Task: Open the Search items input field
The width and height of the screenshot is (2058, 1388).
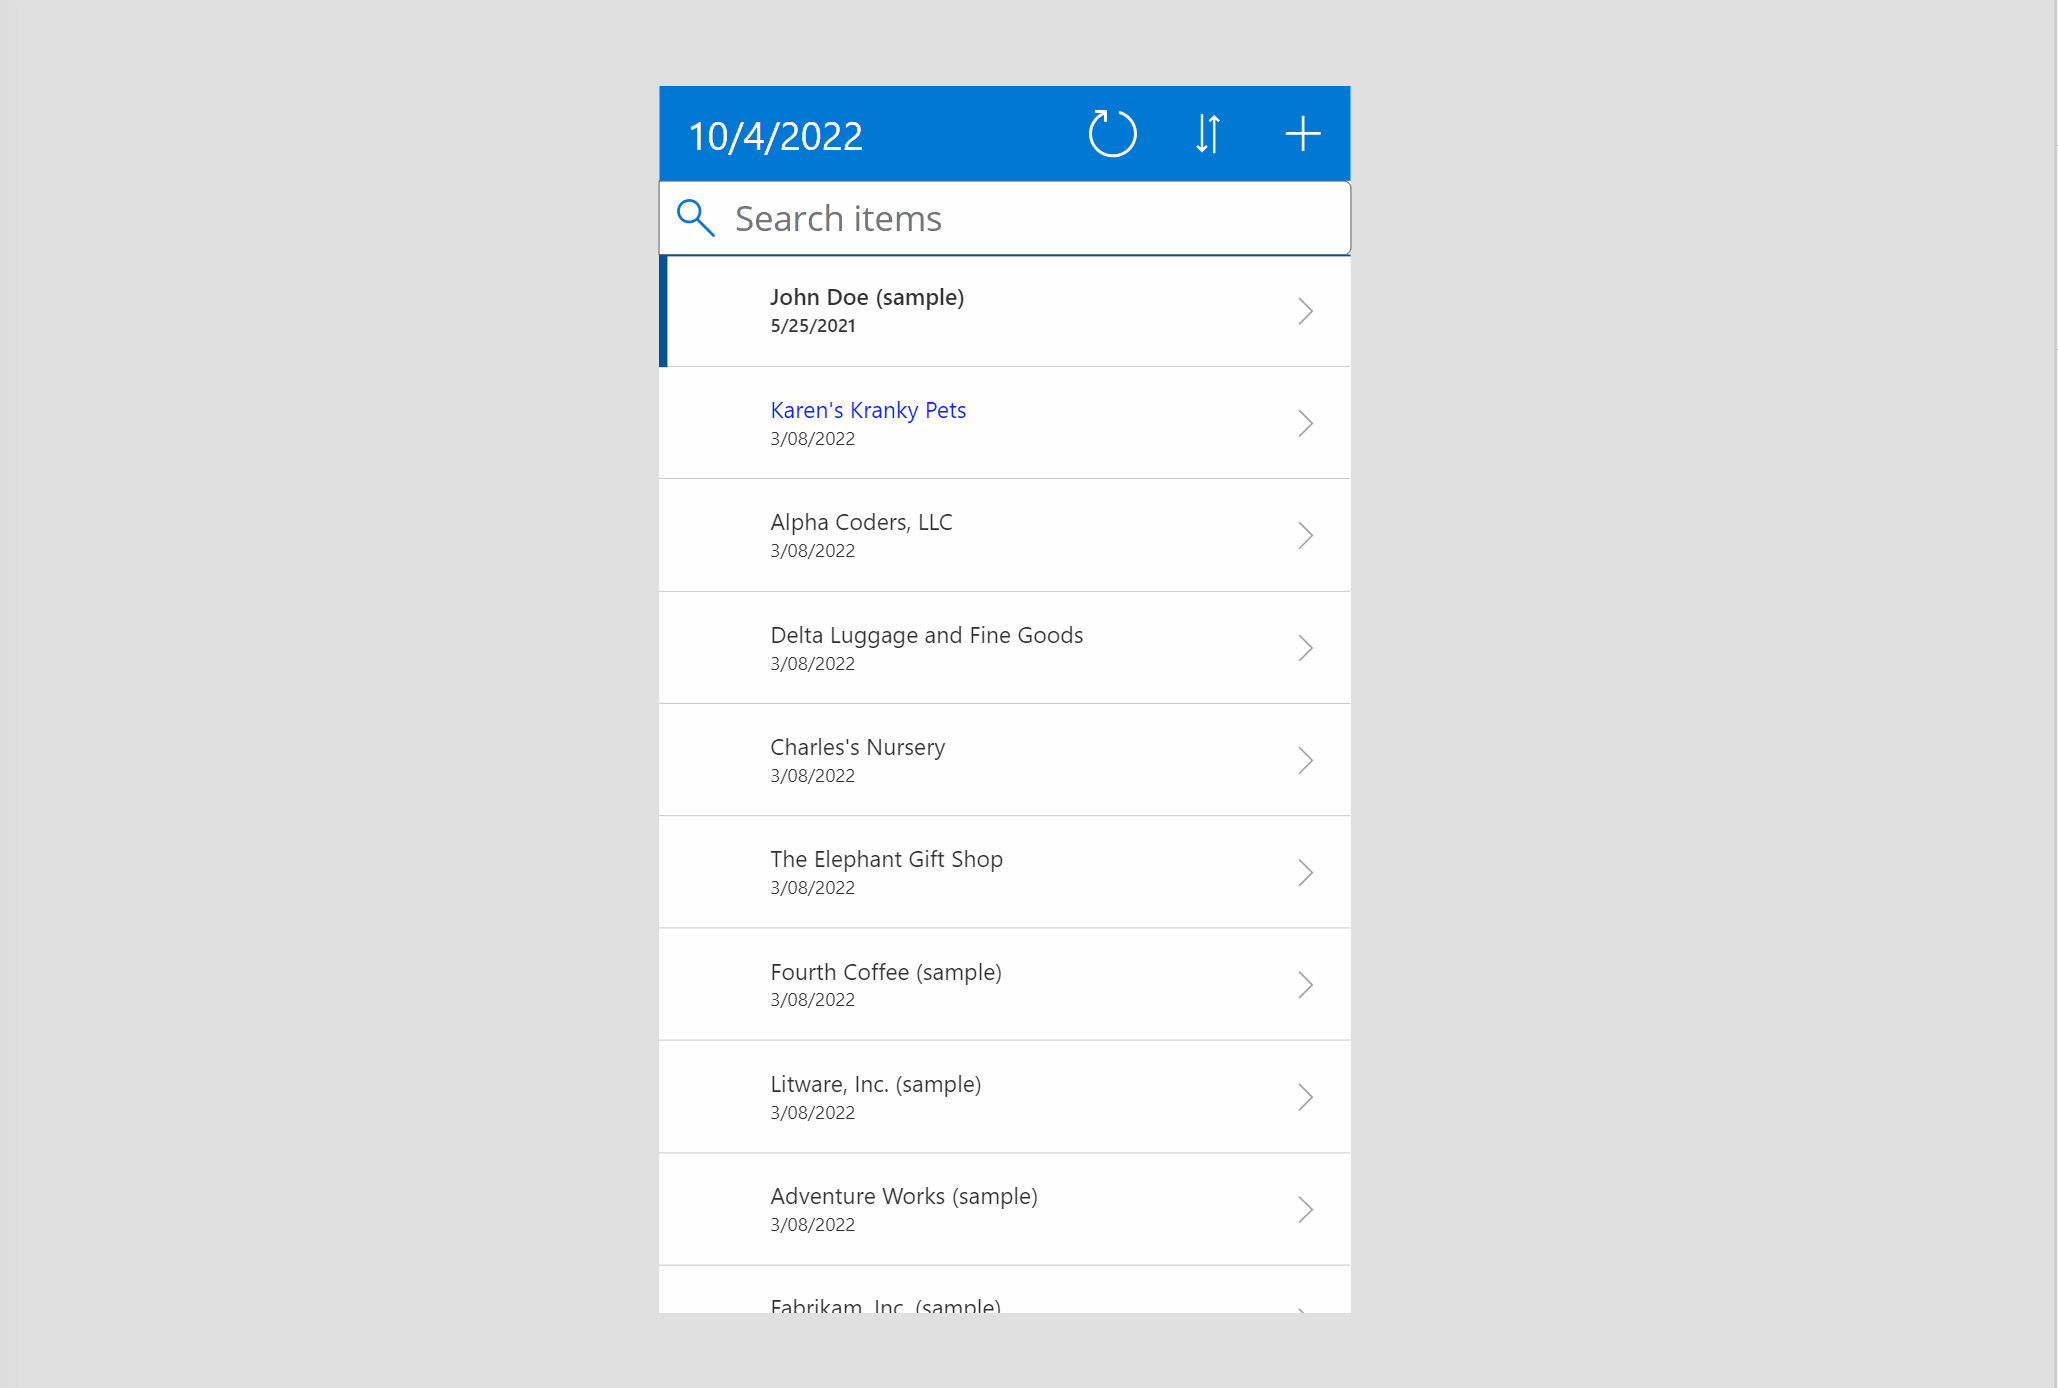Action: click(1003, 217)
